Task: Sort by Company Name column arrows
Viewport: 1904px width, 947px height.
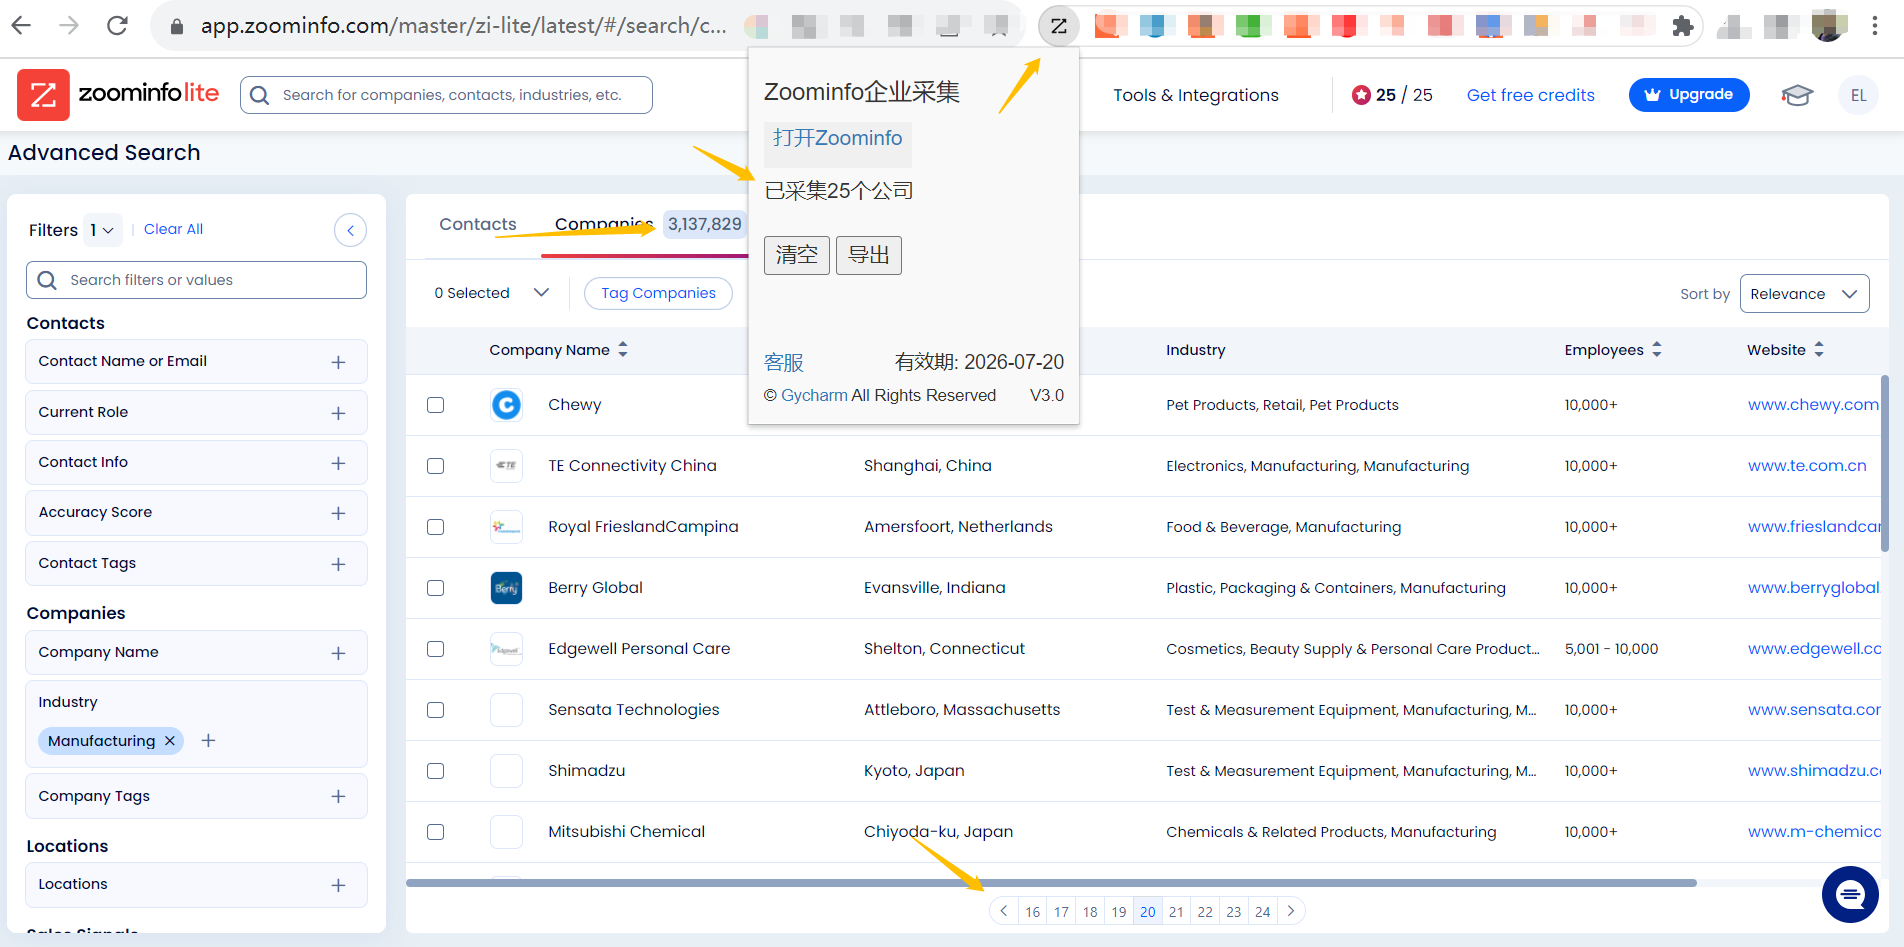Action: tap(623, 349)
